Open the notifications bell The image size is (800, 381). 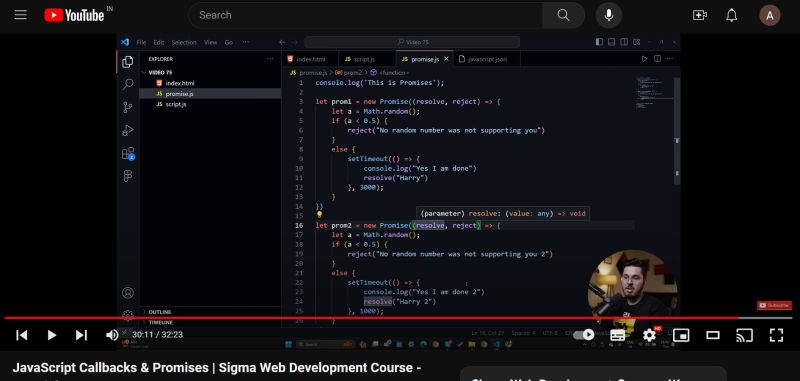tap(732, 15)
